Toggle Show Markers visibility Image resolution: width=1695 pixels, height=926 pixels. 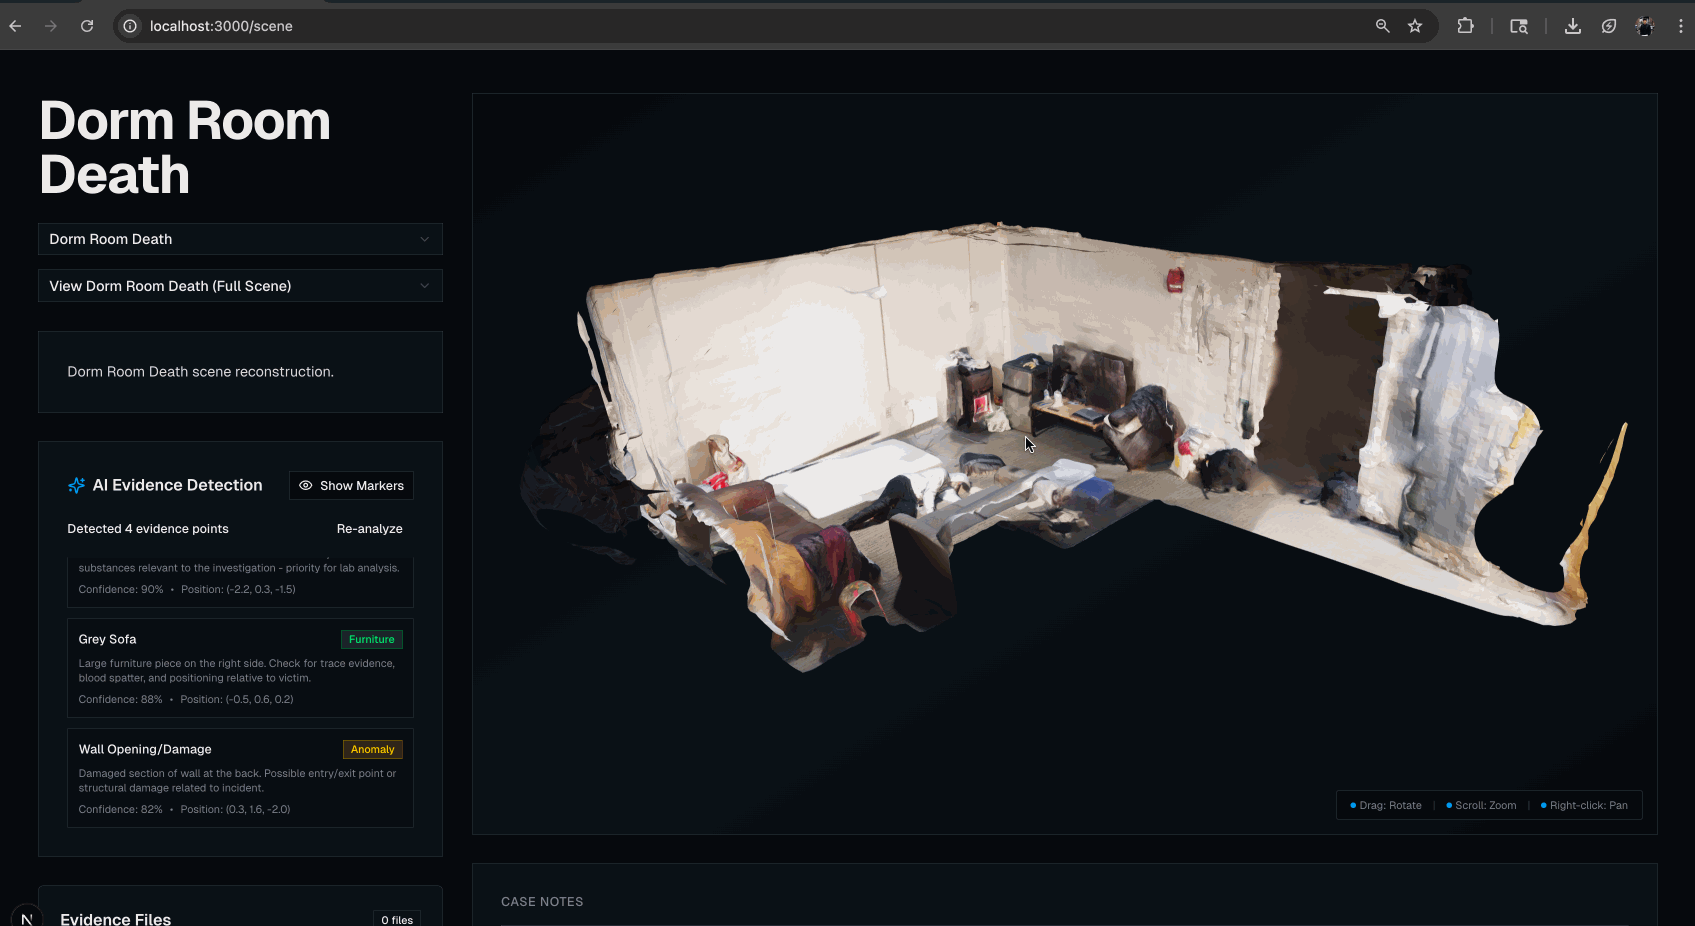[x=351, y=486]
